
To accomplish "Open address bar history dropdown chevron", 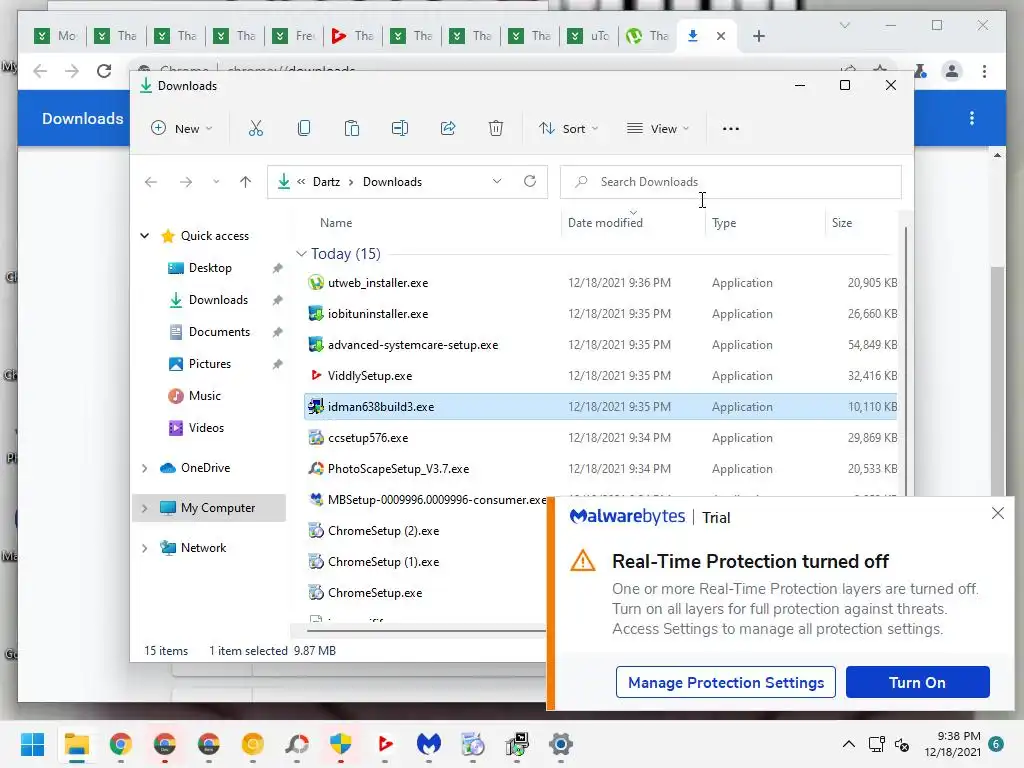I will pos(497,181).
